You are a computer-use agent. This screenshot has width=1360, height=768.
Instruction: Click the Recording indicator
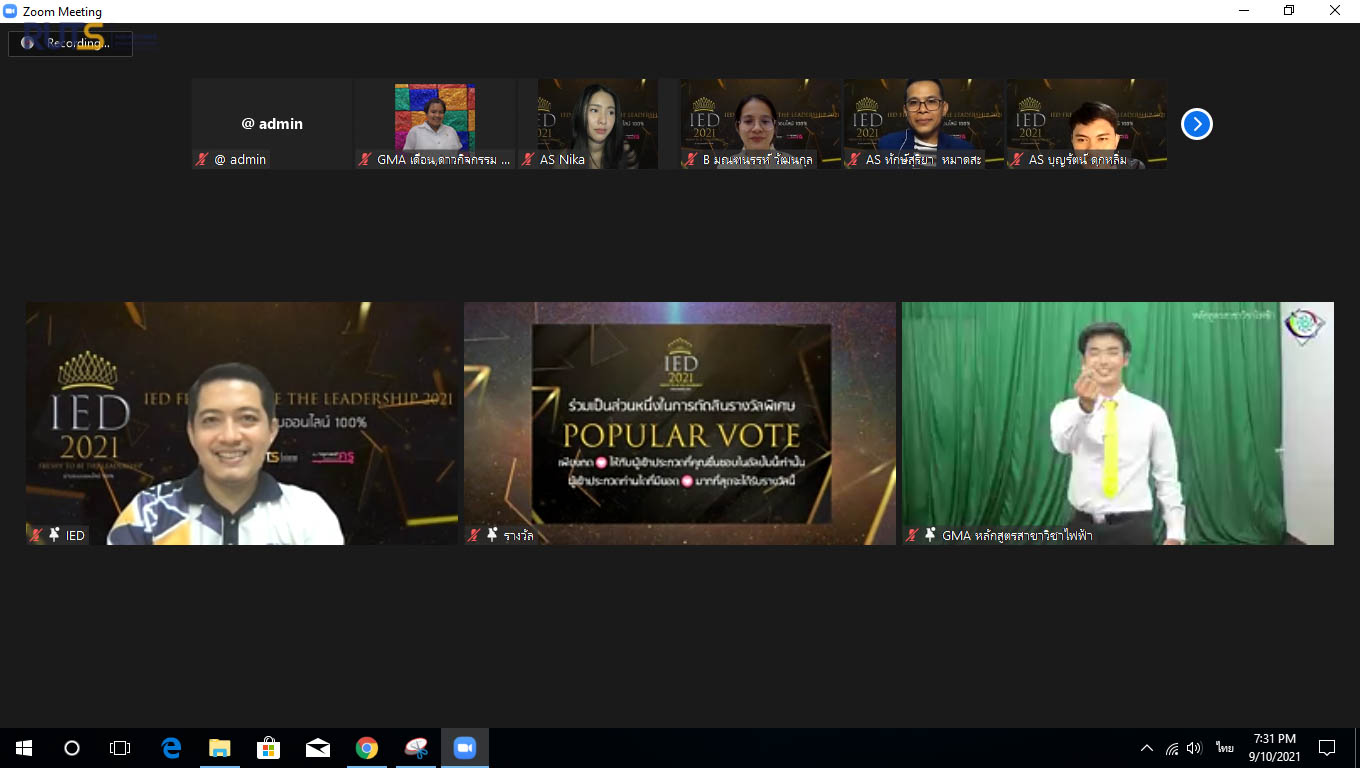[70, 43]
